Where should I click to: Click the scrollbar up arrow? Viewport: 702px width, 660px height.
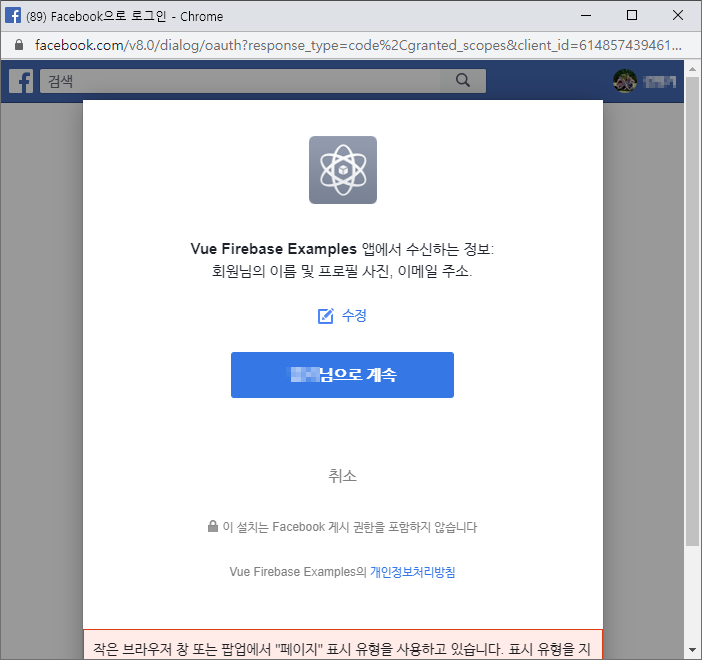(x=692, y=69)
